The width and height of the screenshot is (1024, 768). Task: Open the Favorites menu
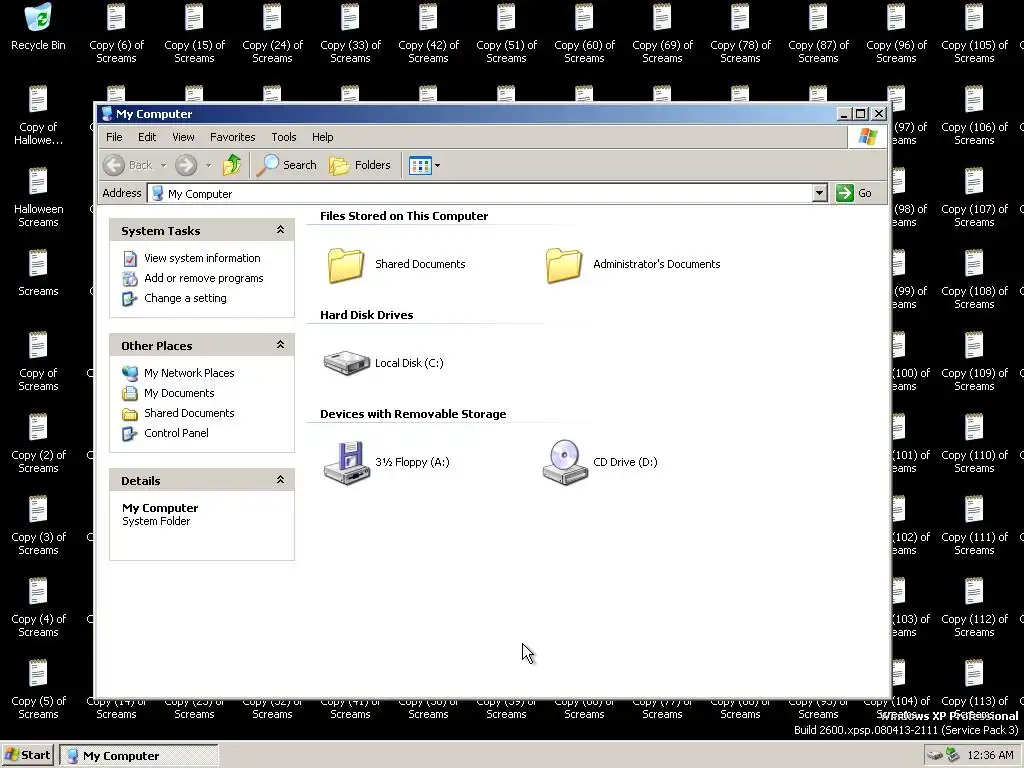coord(232,137)
